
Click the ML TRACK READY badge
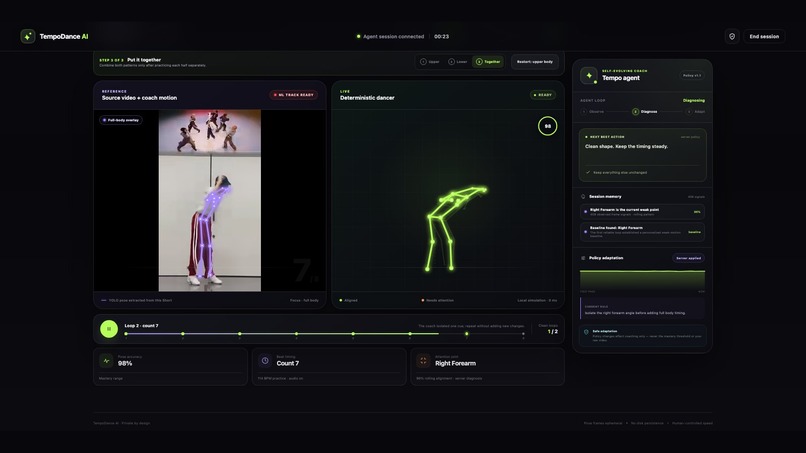click(x=294, y=95)
